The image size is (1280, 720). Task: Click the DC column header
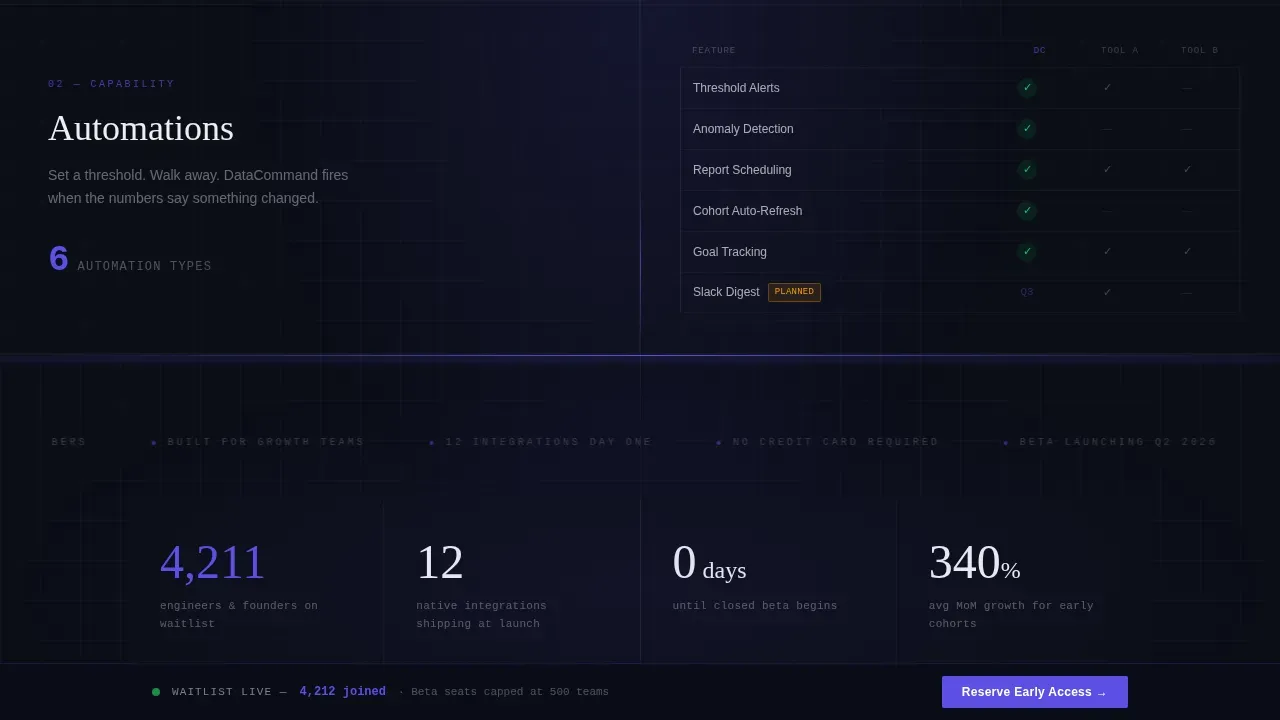[x=1040, y=51]
